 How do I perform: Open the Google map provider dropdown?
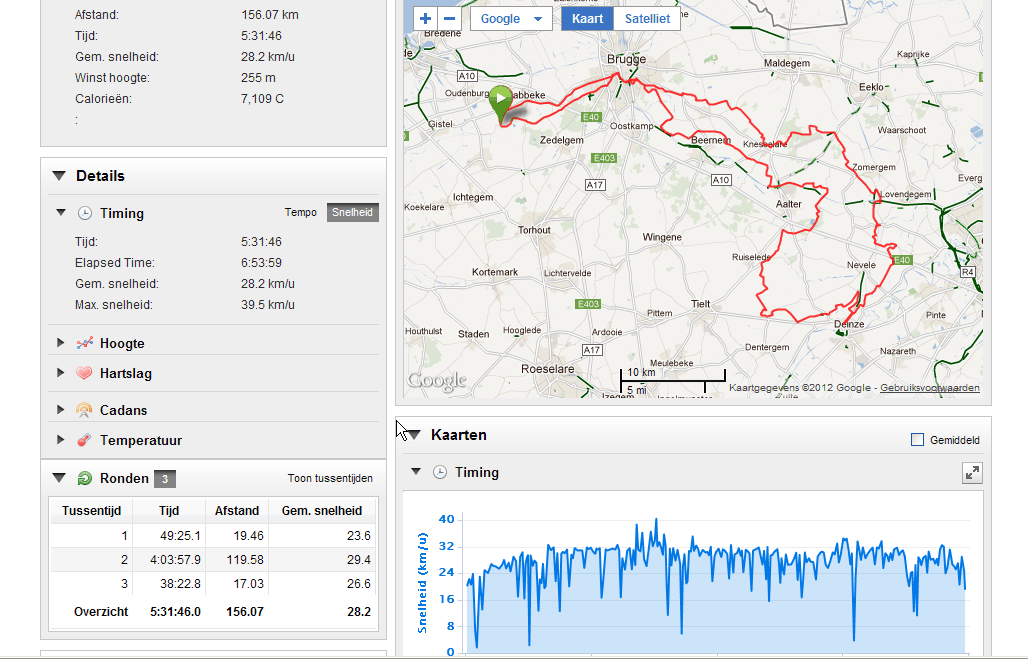(x=511, y=19)
